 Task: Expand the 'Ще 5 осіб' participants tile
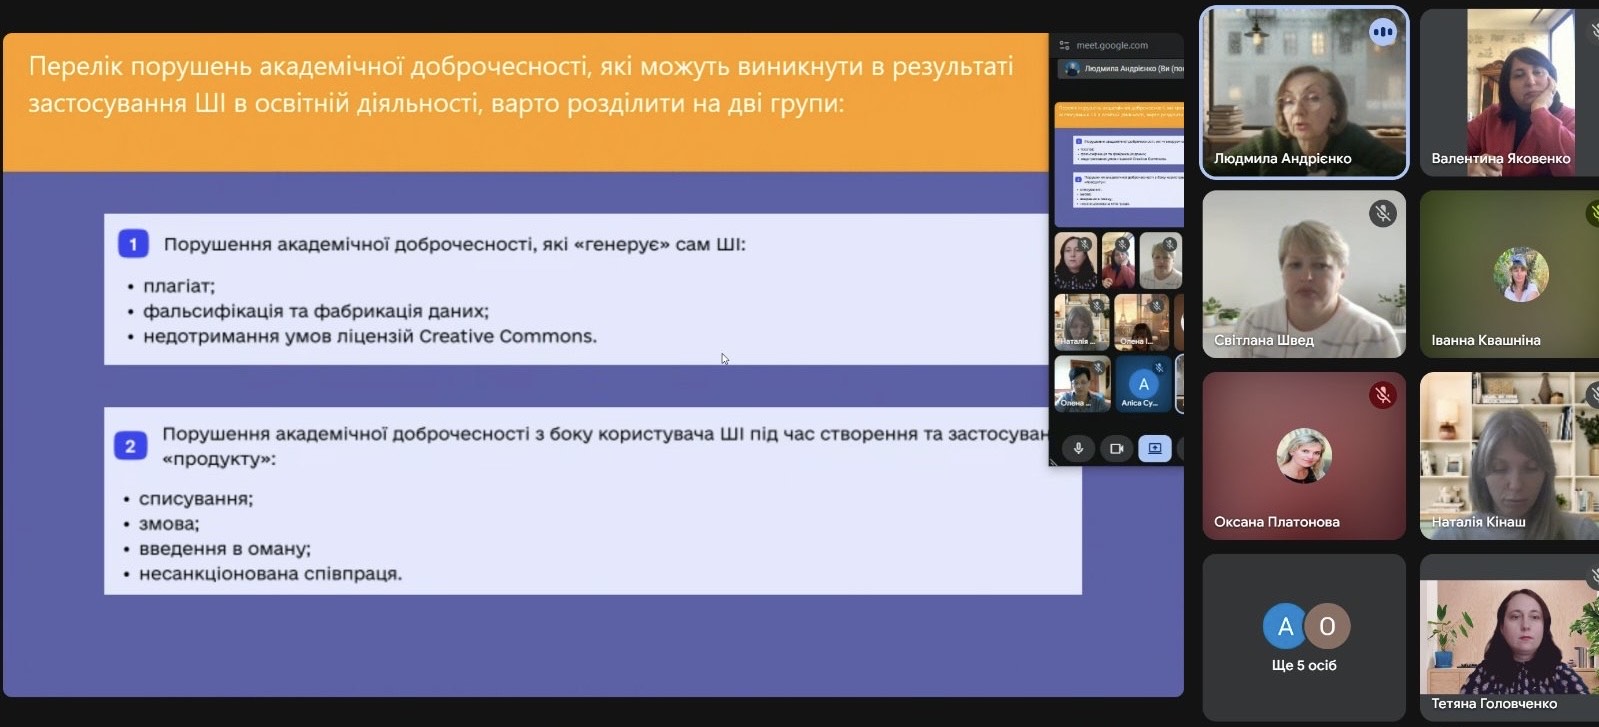point(1303,637)
